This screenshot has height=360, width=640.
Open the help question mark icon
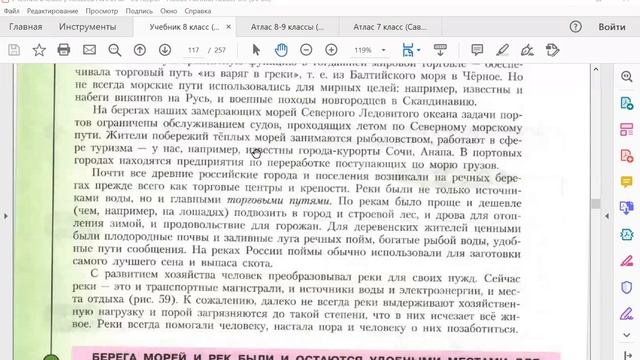tap(576, 27)
